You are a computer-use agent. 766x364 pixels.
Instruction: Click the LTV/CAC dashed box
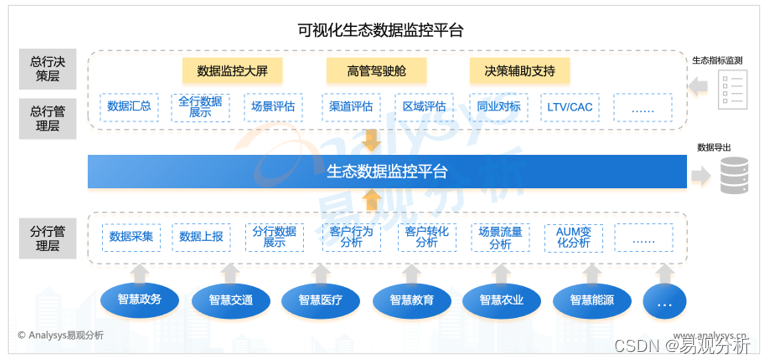point(570,107)
